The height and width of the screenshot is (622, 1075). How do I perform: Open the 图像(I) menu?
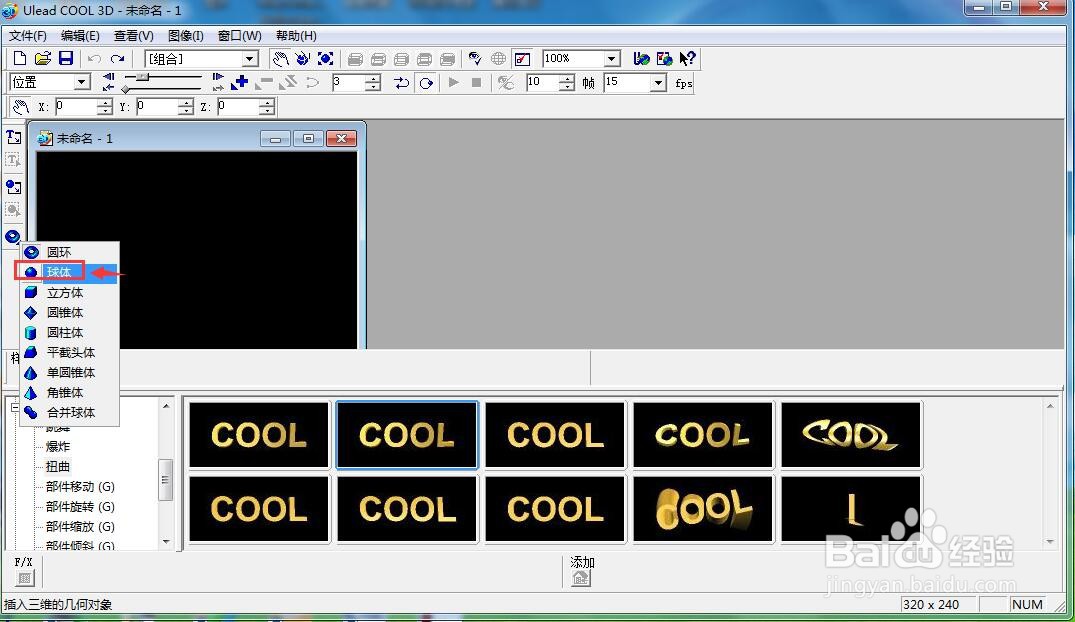click(x=185, y=36)
